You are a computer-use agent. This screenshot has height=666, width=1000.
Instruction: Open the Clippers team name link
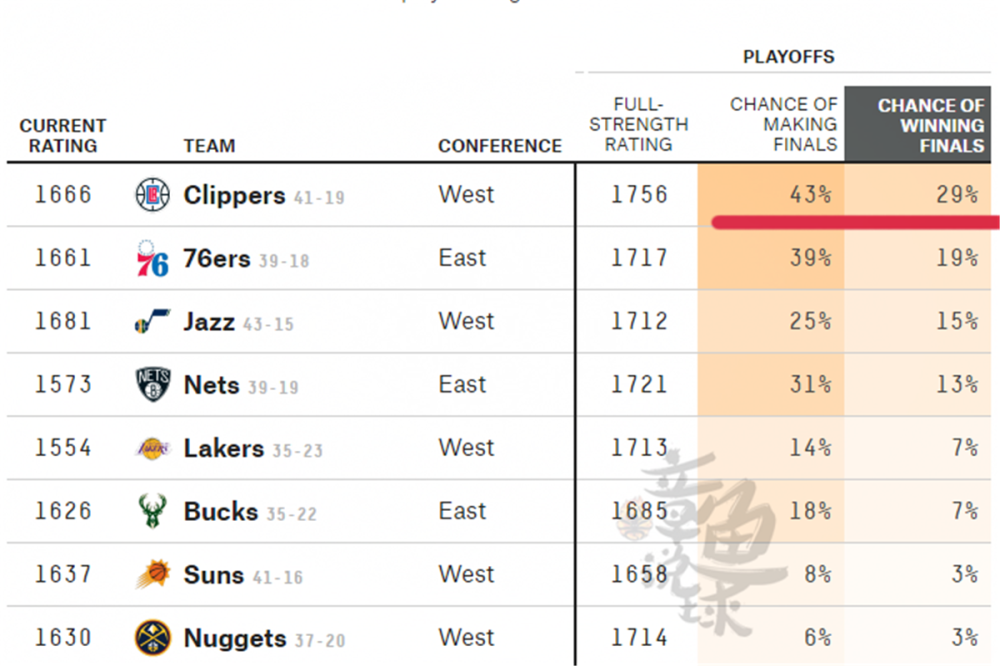(234, 196)
